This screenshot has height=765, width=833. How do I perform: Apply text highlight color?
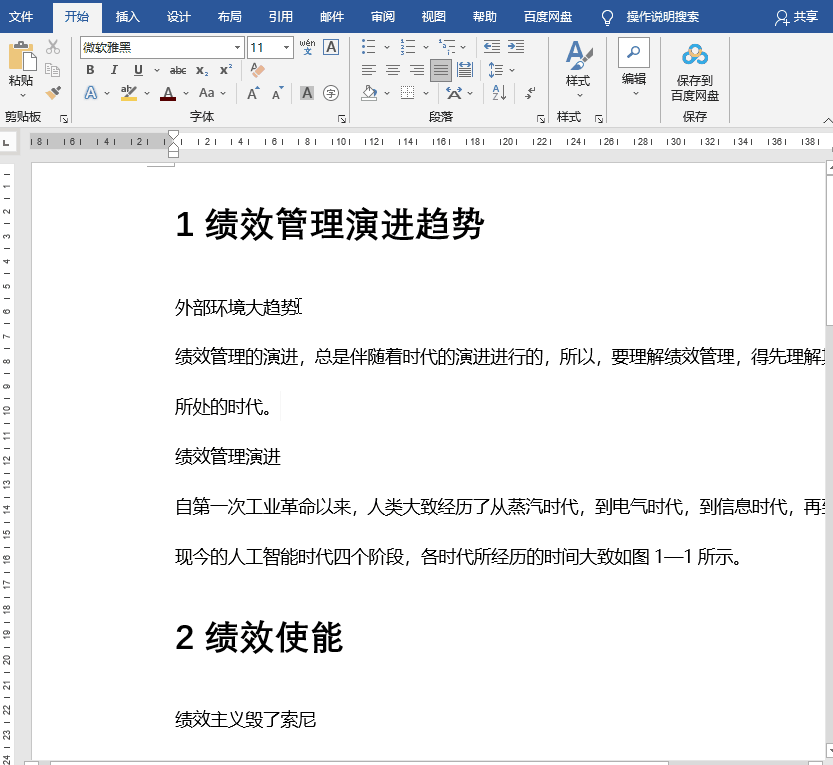click(129, 92)
